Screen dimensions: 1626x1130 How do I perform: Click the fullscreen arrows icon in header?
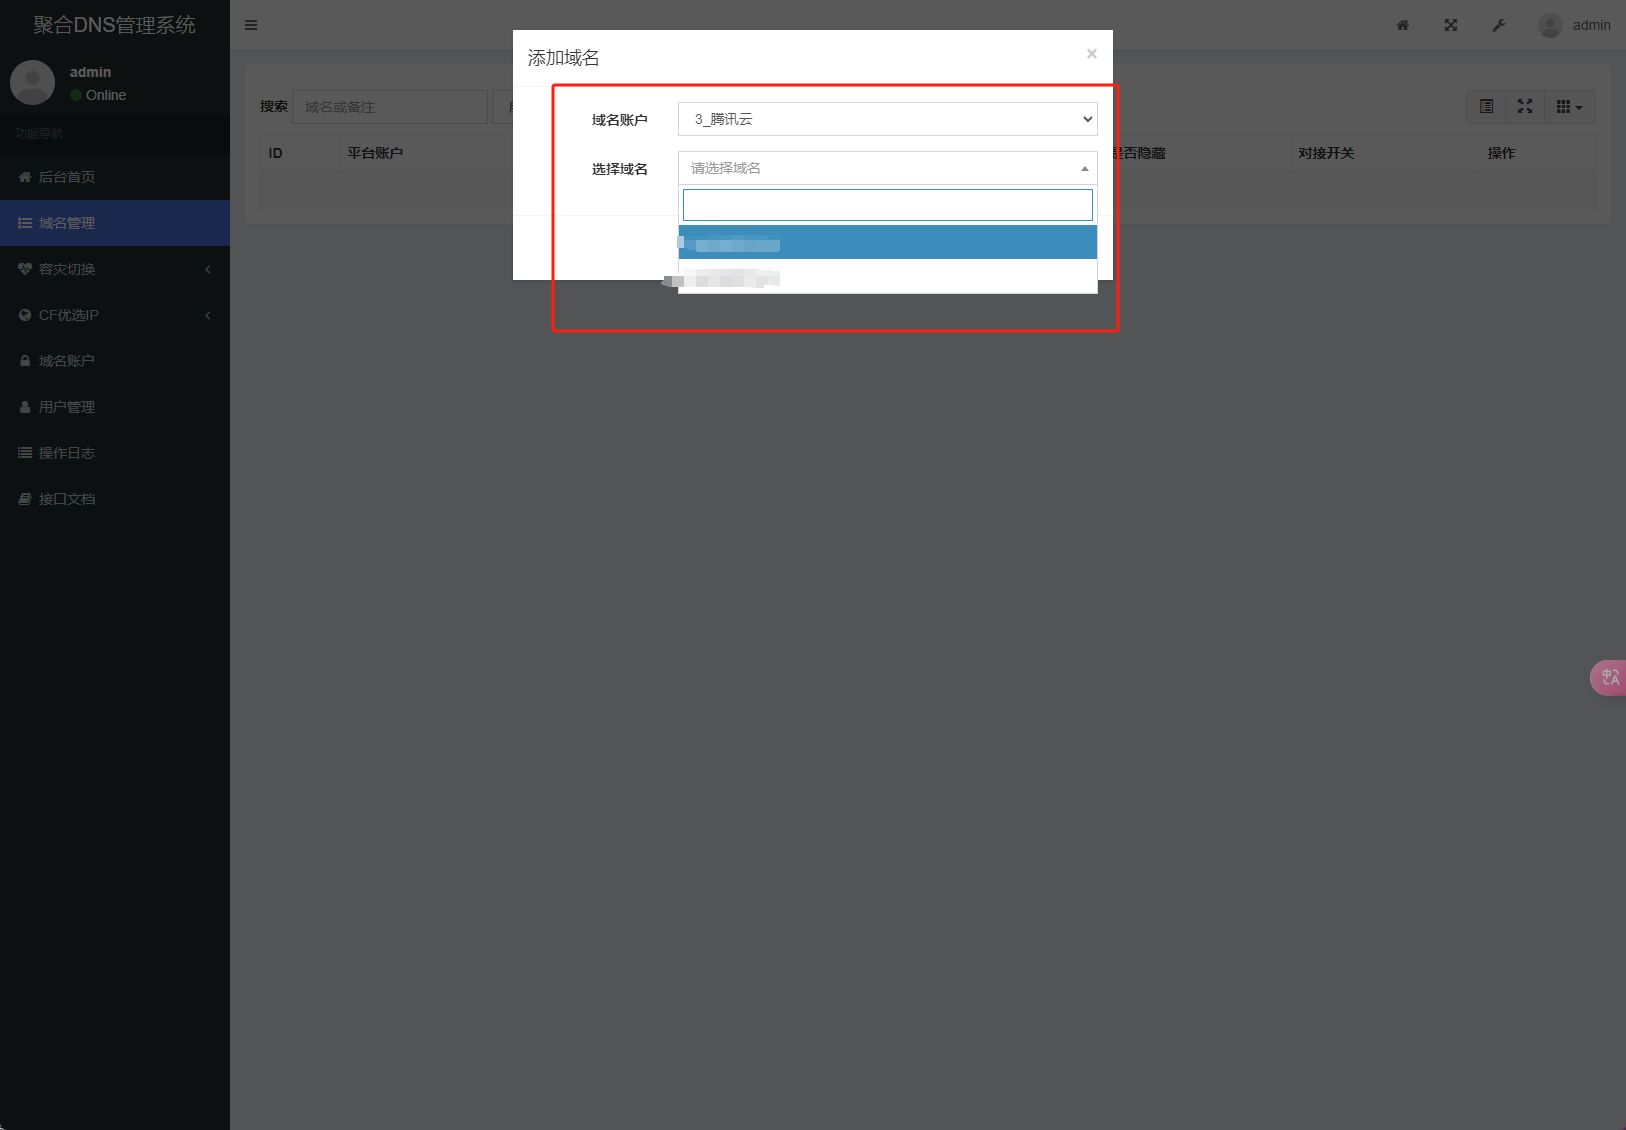(1451, 25)
